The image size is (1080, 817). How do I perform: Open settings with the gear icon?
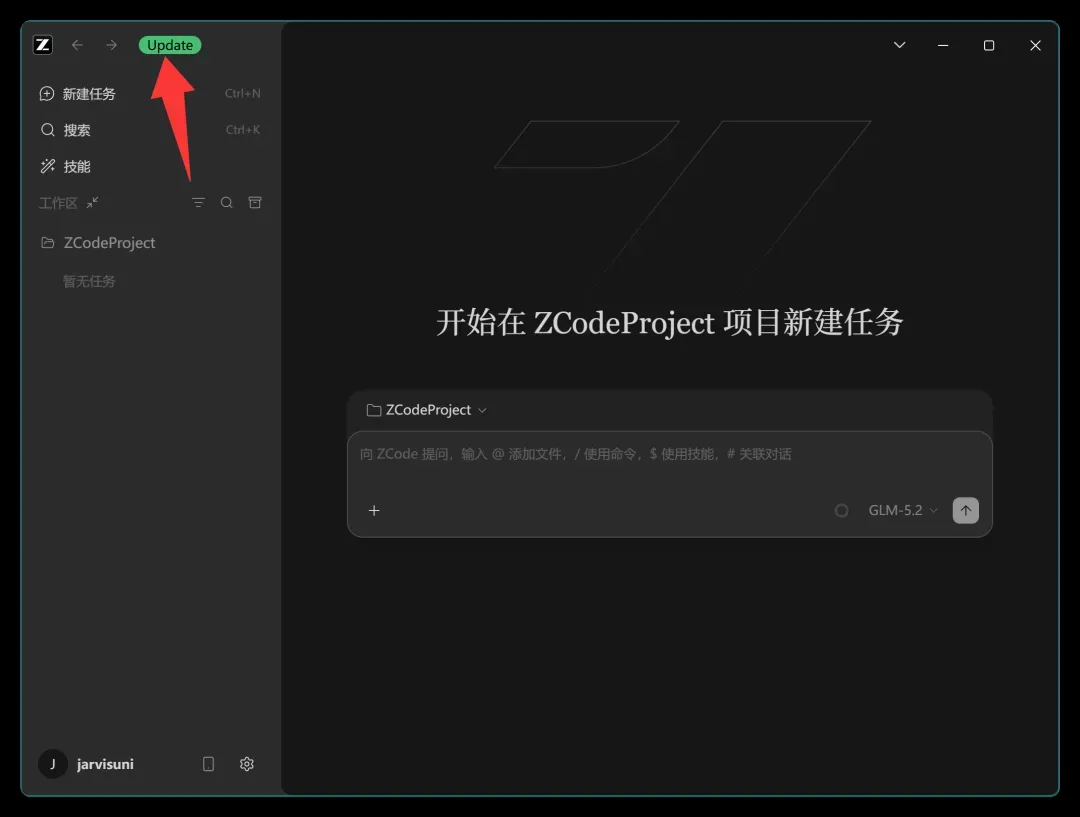tap(247, 764)
